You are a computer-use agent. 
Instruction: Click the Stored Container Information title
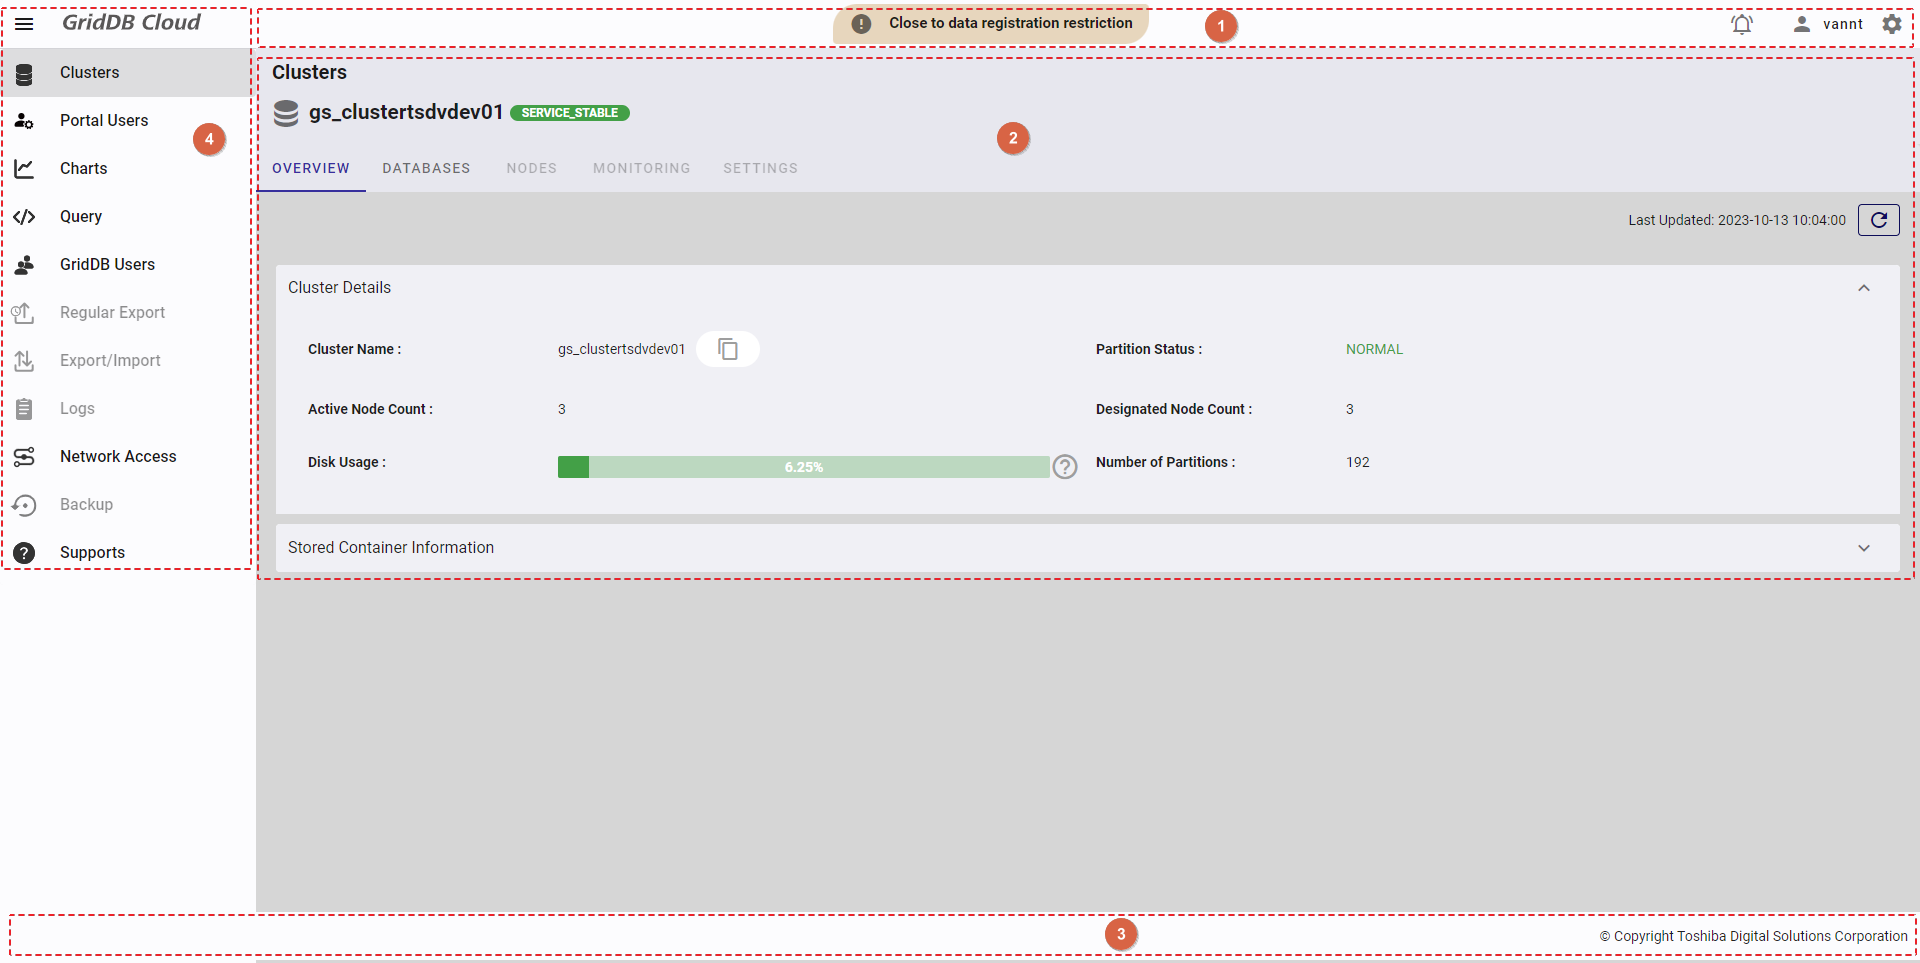(391, 548)
